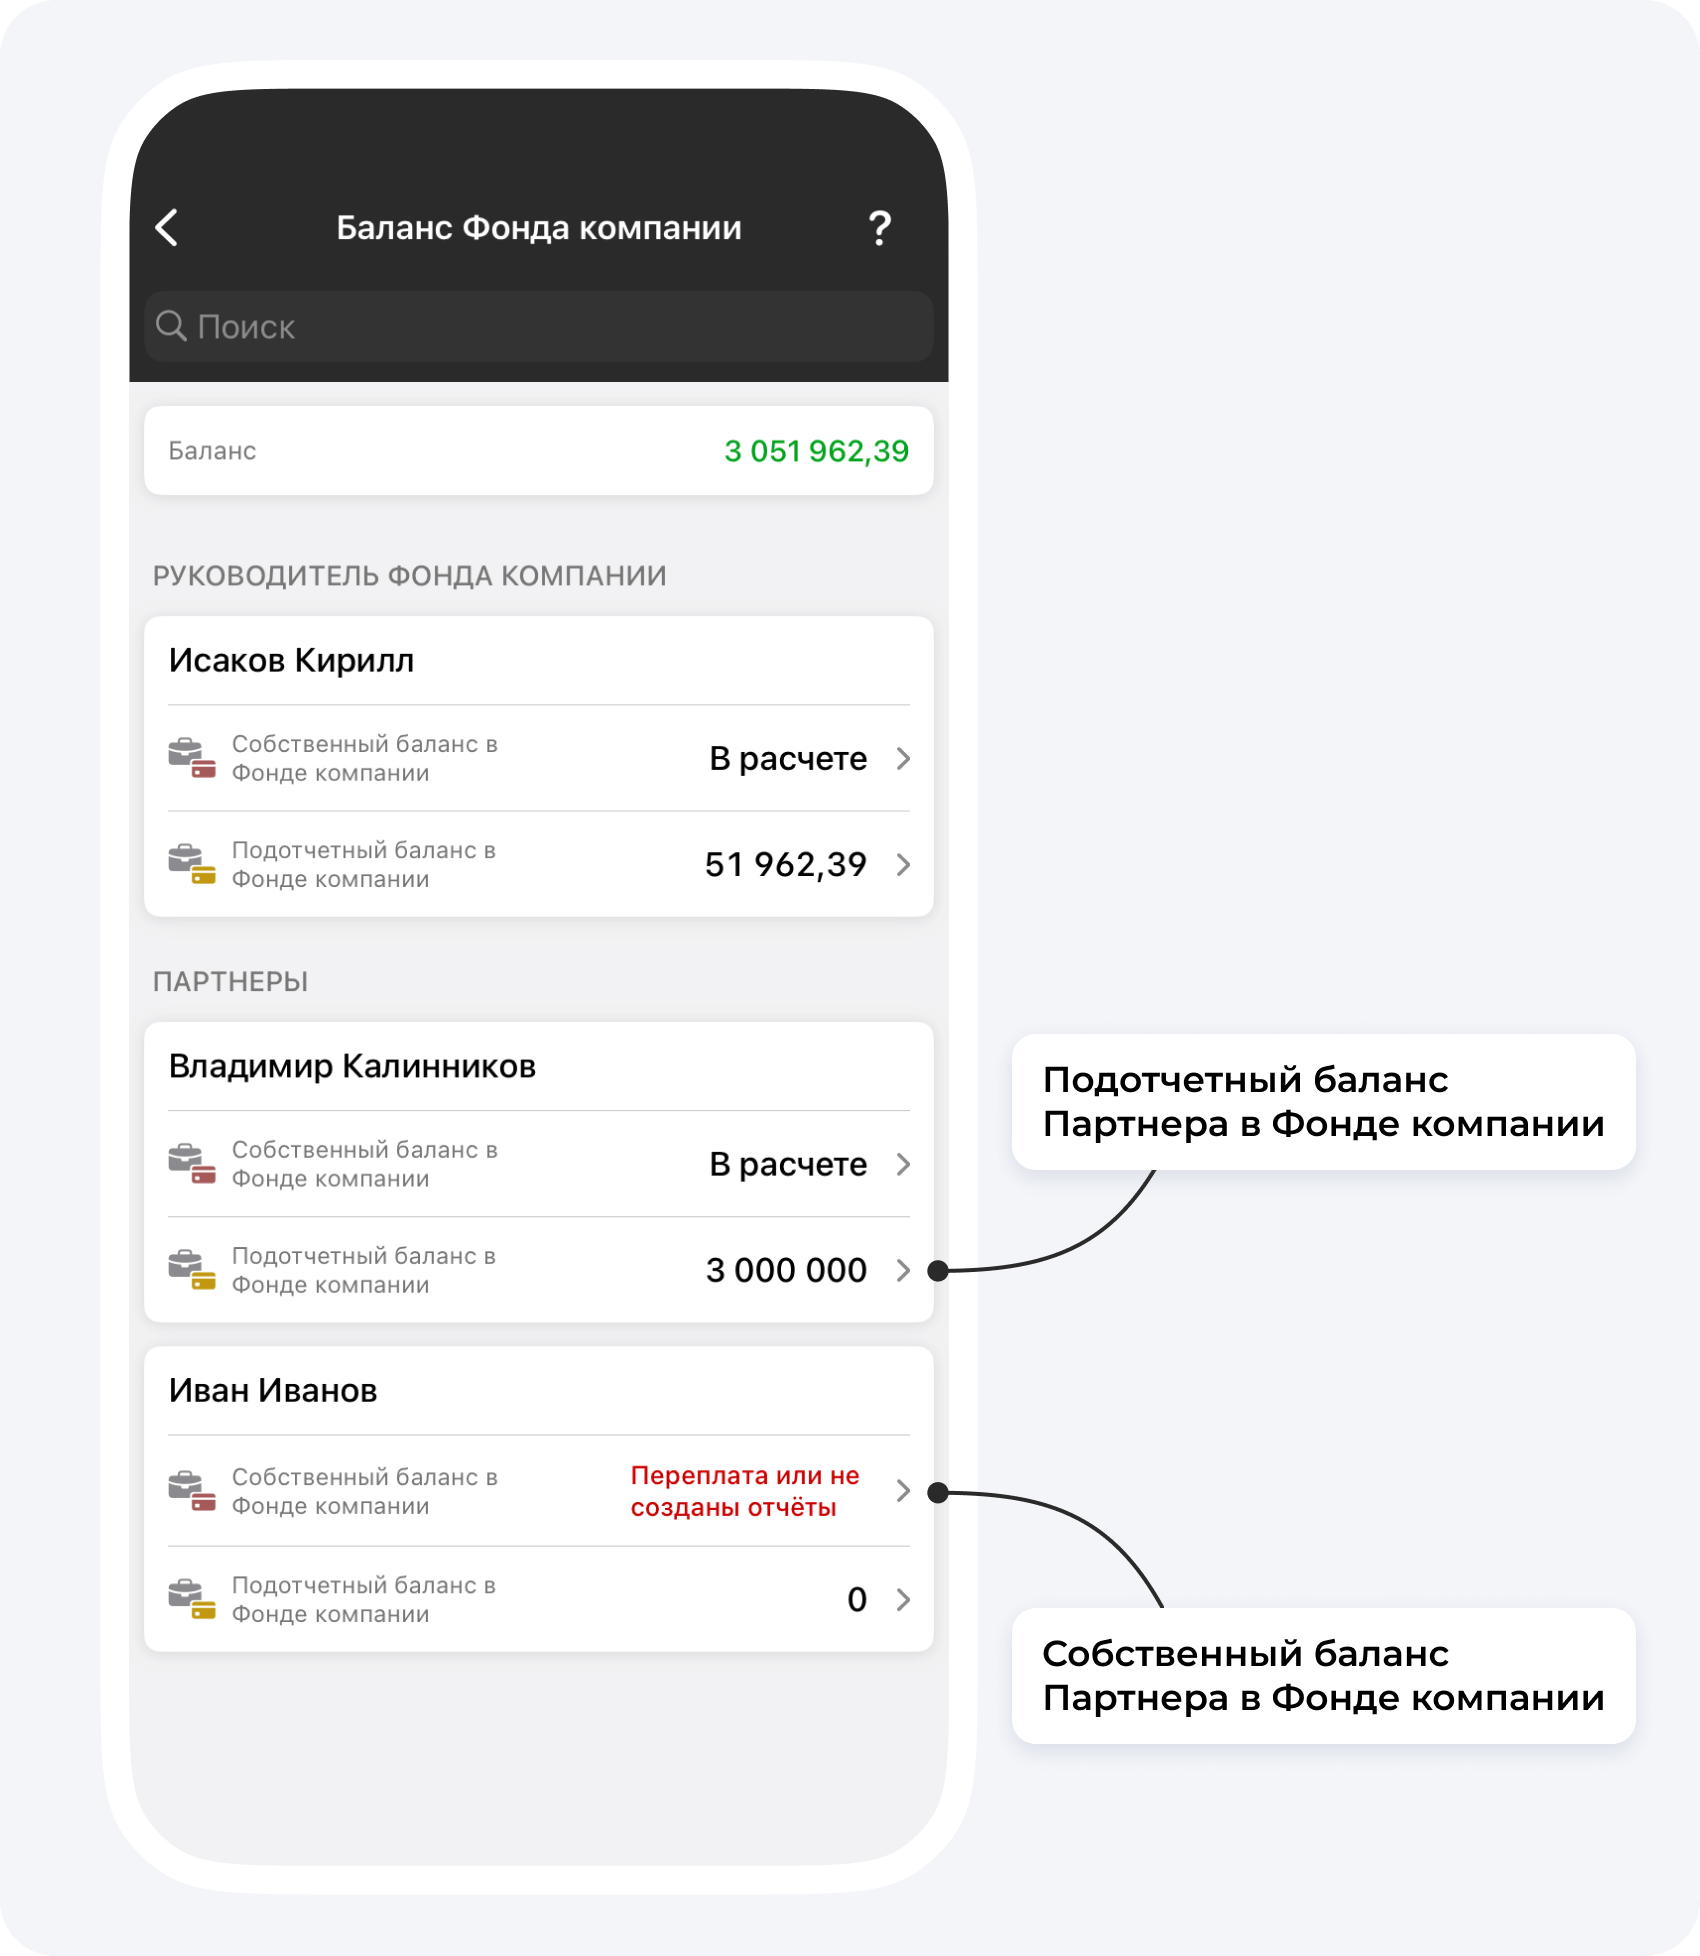Focus the Поиск search field
Viewport: 1700px width, 1956px height.
[x=539, y=326]
